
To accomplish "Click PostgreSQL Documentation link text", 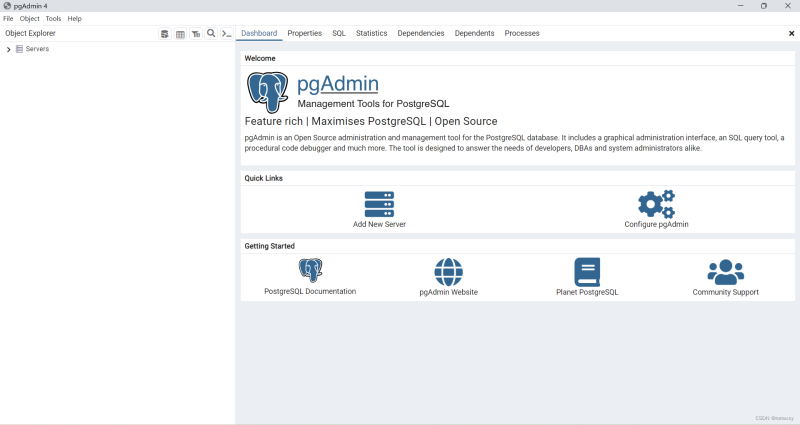I will click(310, 291).
